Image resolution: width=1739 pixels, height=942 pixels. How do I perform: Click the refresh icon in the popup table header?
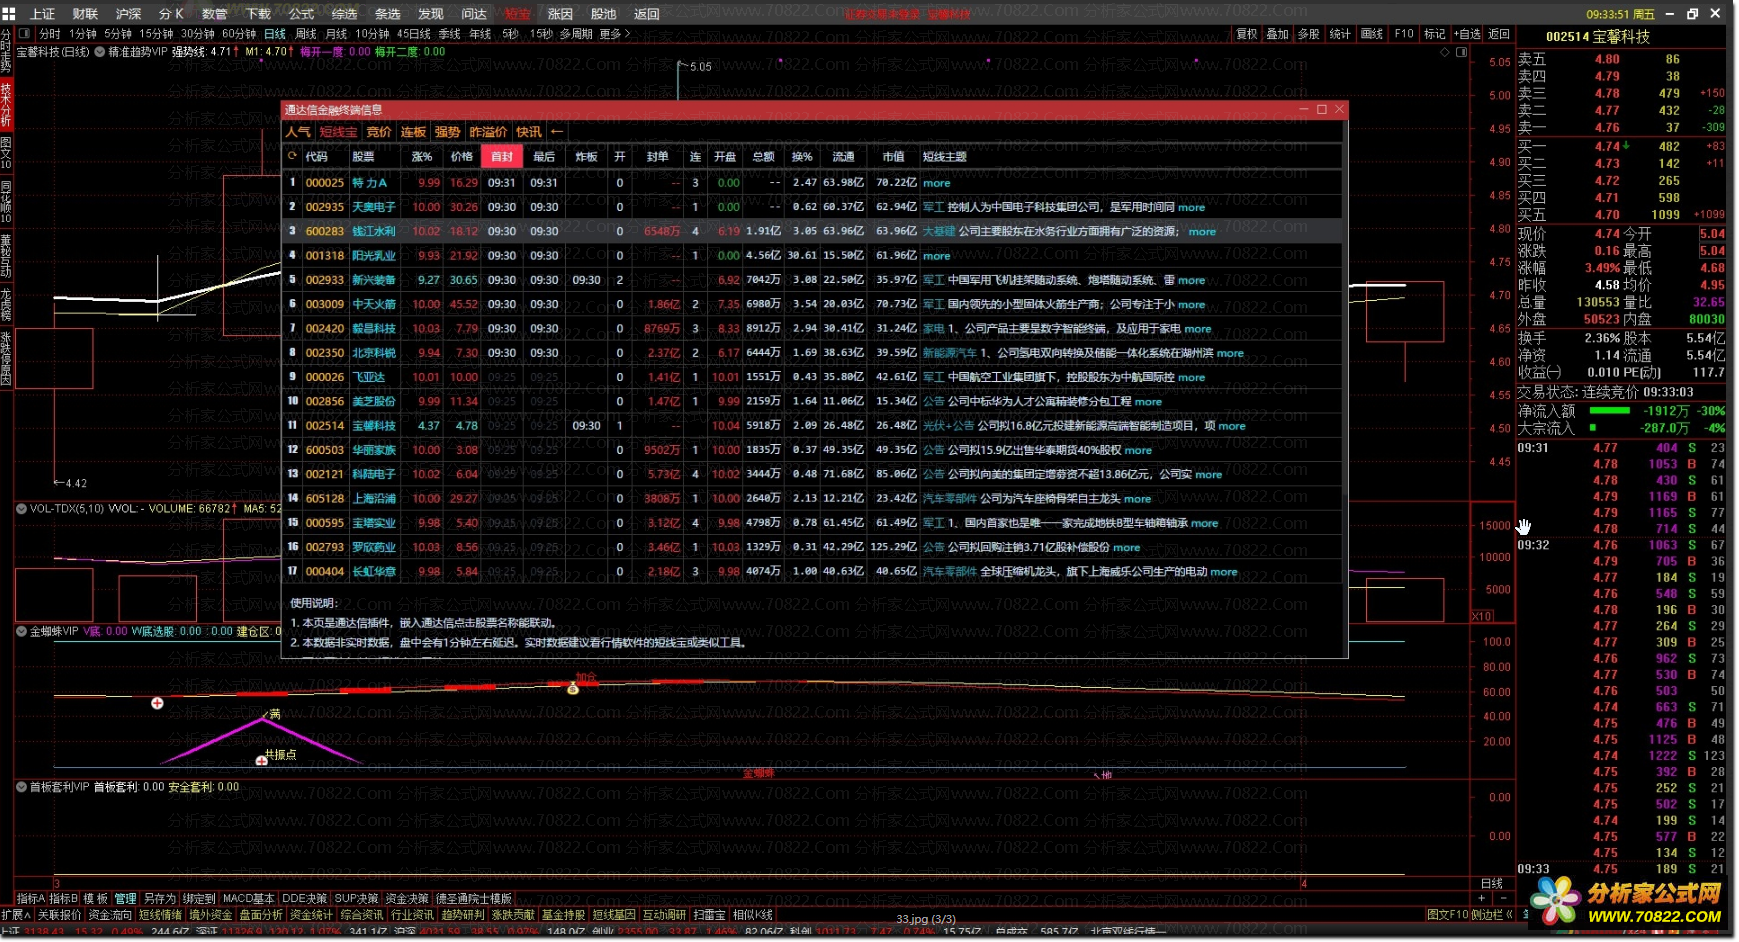292,156
